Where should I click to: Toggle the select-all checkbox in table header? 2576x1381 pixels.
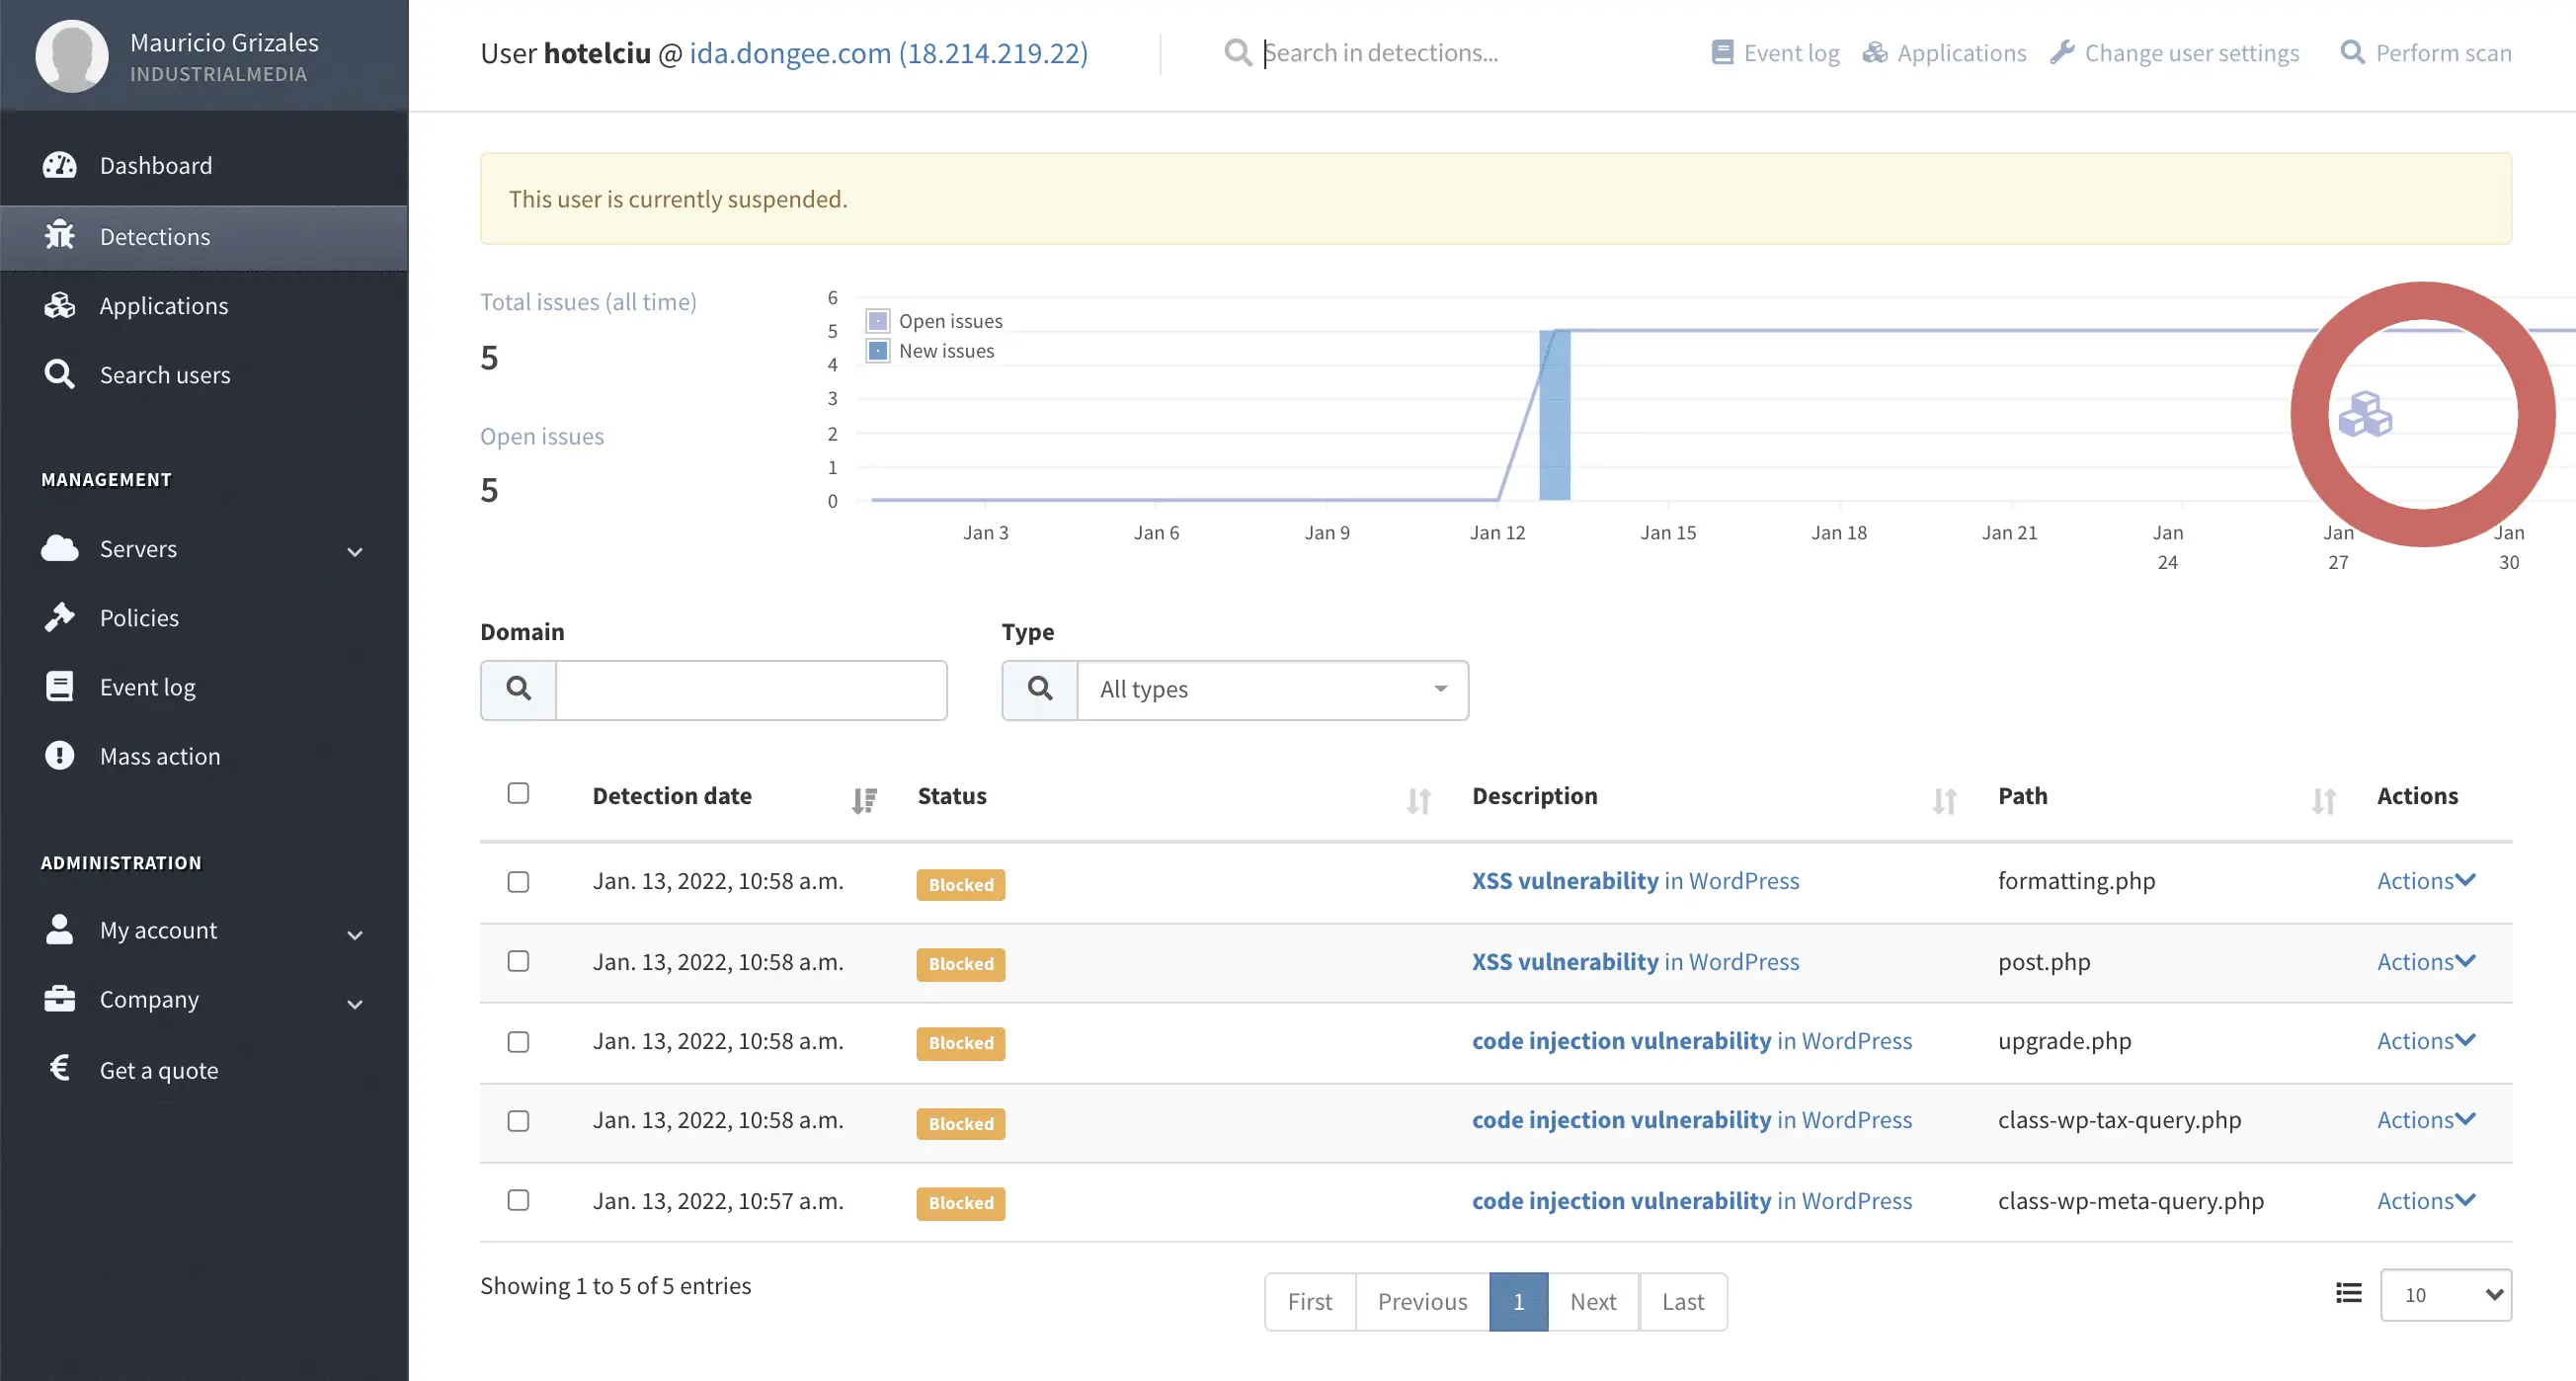[x=518, y=793]
